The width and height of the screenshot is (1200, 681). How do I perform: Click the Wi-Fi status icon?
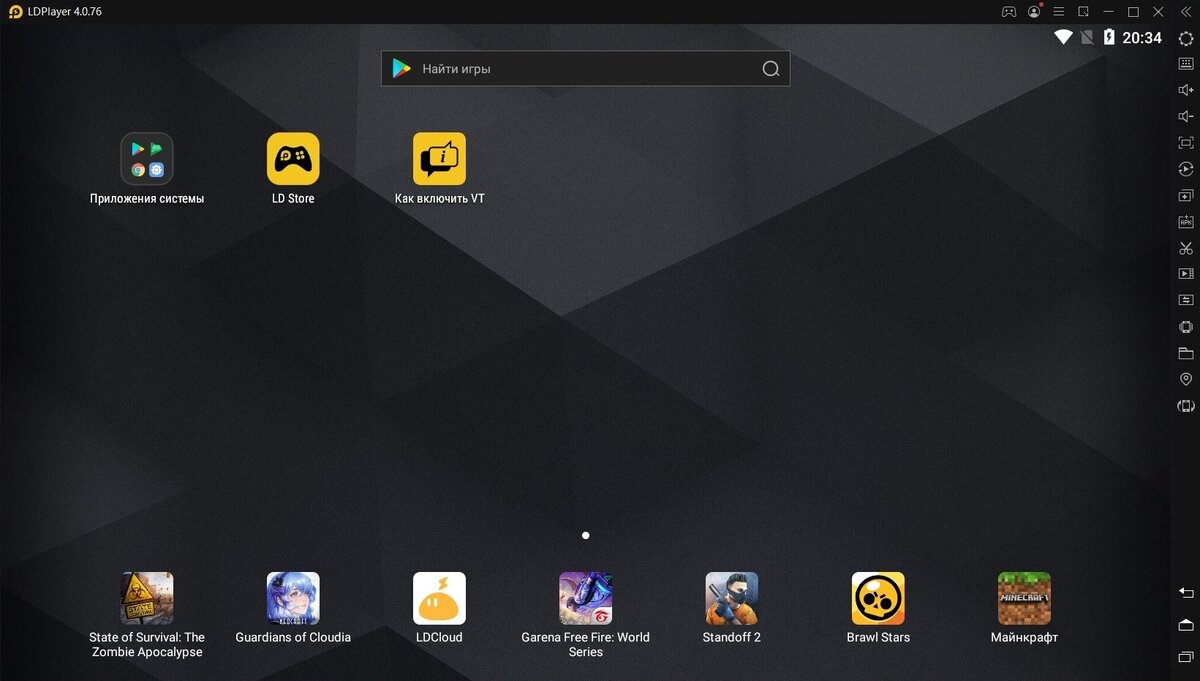click(x=1063, y=38)
